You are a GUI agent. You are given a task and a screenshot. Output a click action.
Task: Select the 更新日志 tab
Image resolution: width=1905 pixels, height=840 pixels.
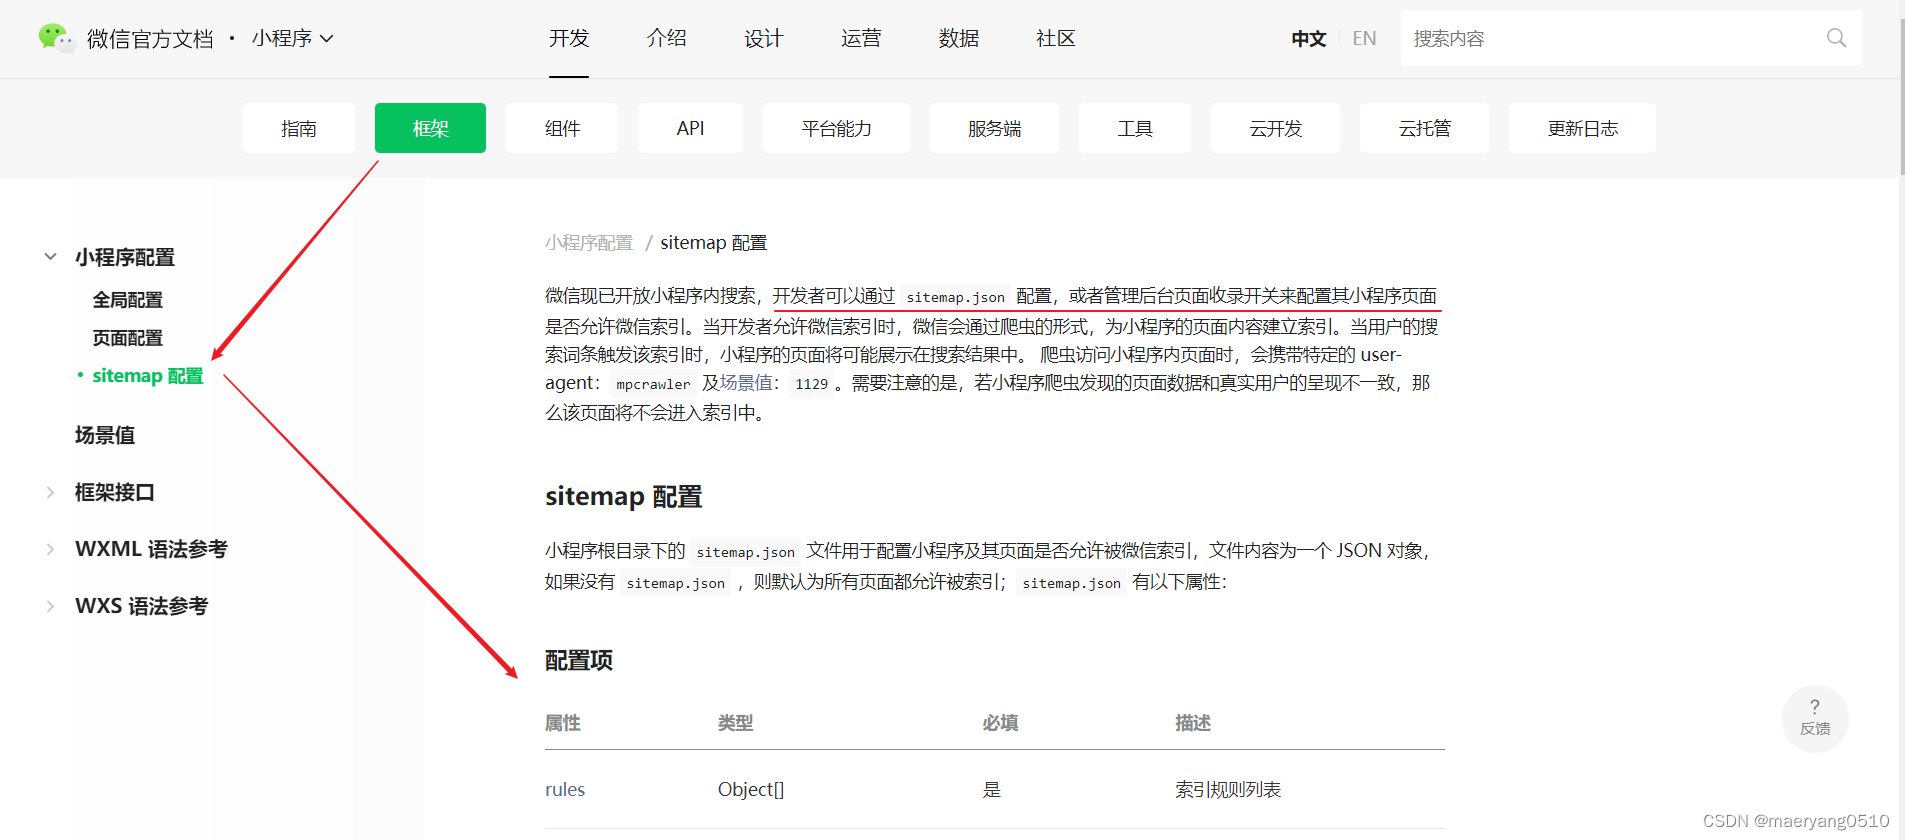click(1582, 128)
